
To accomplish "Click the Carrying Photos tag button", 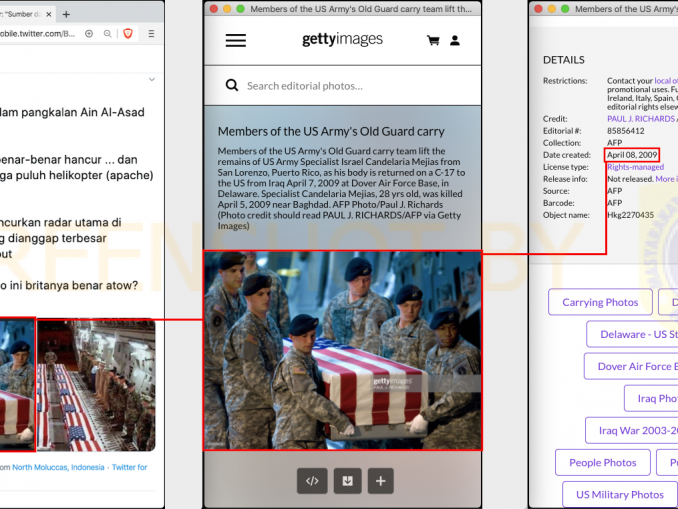I will [600, 302].
